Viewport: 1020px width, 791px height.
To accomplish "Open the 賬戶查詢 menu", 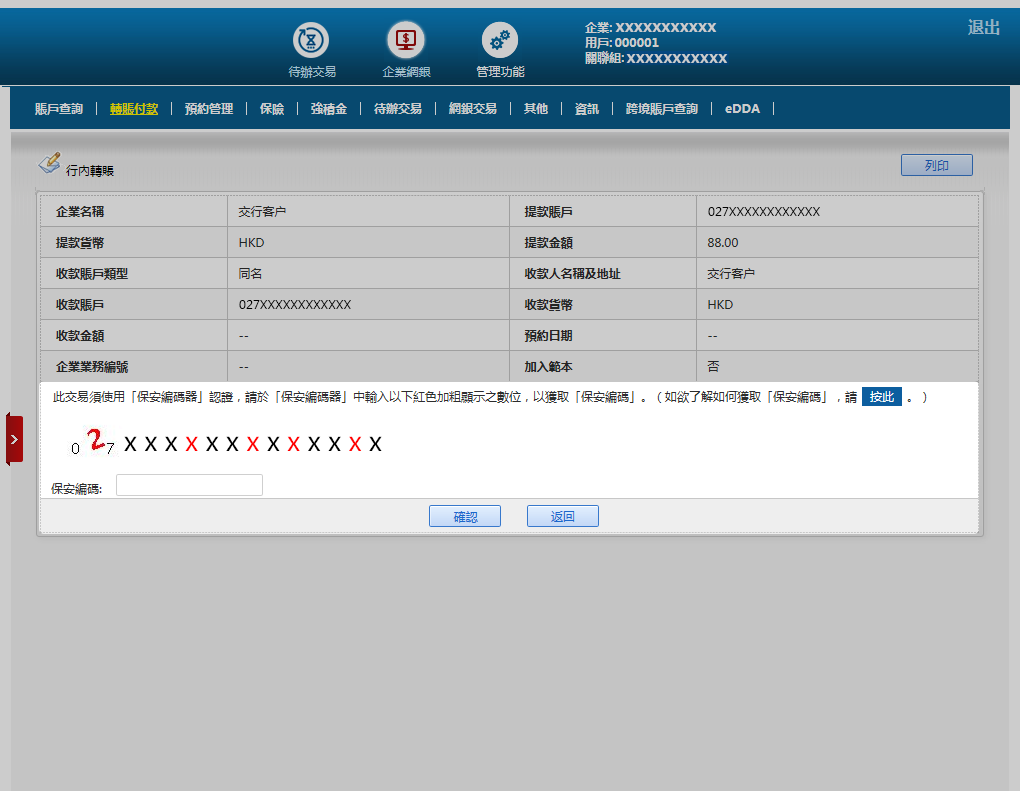I will click(59, 109).
